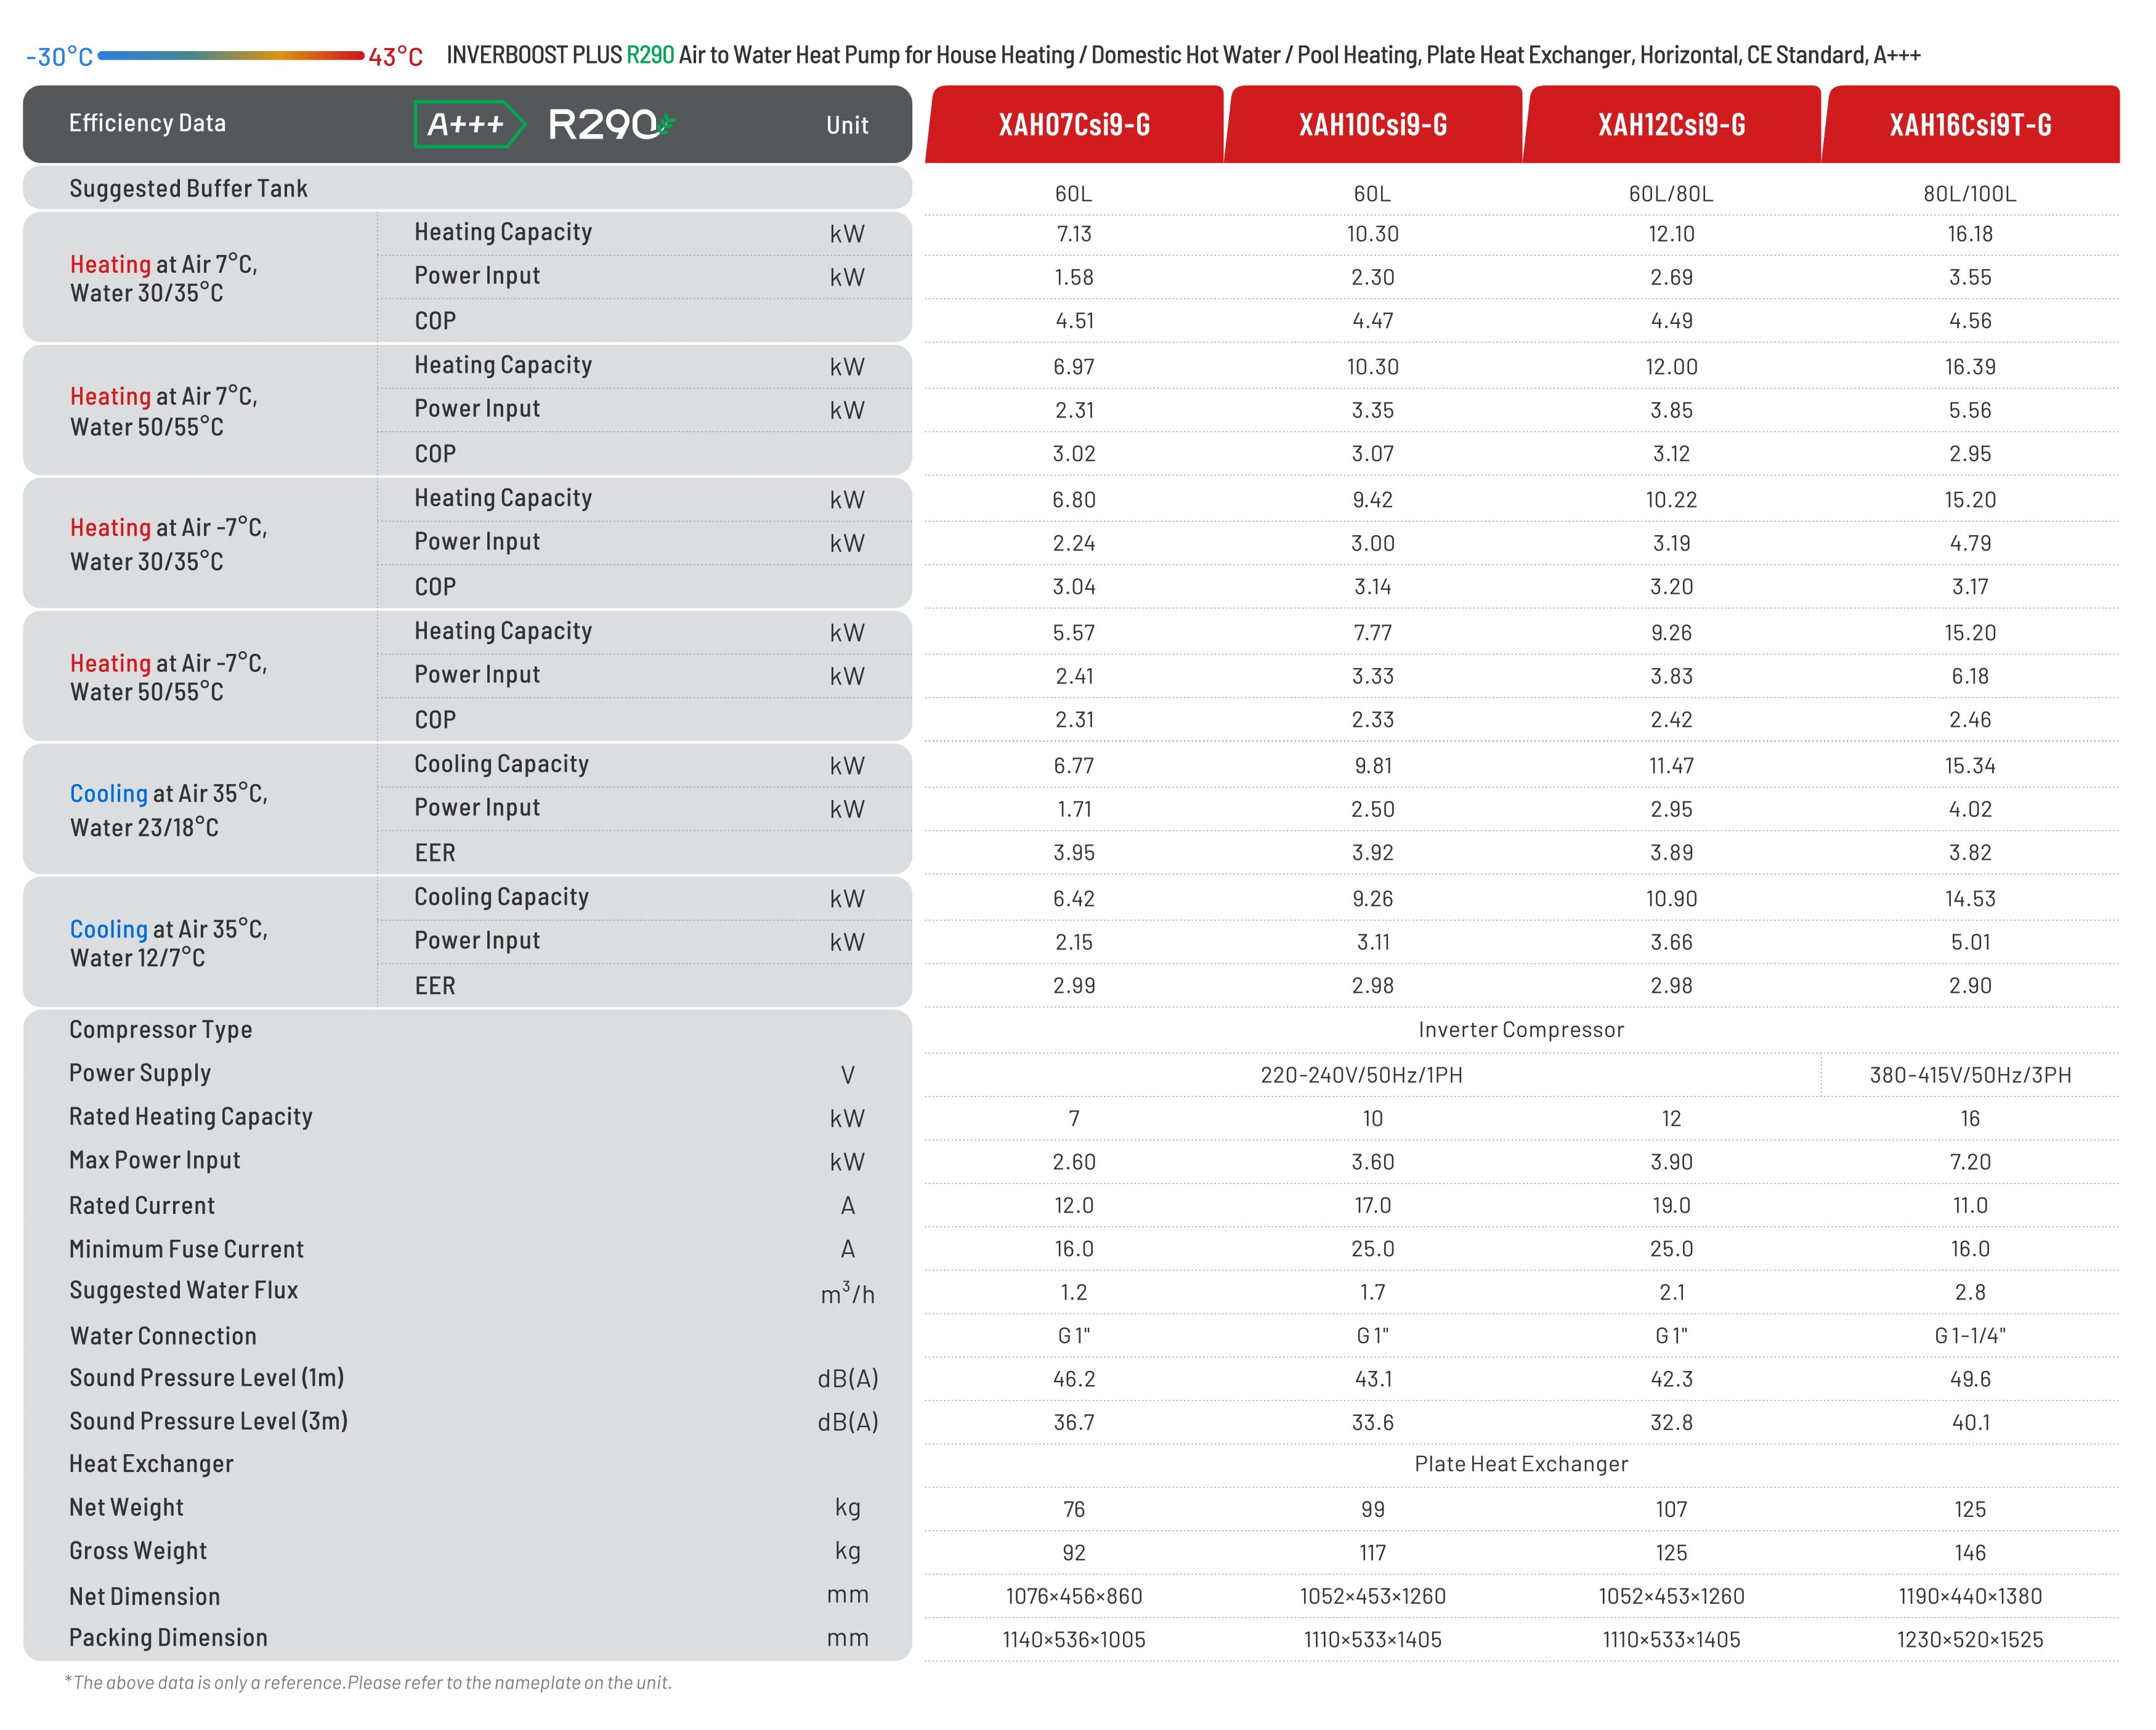The height and width of the screenshot is (1730, 2156).
Task: Click the "Unit" column header
Action: tap(847, 125)
